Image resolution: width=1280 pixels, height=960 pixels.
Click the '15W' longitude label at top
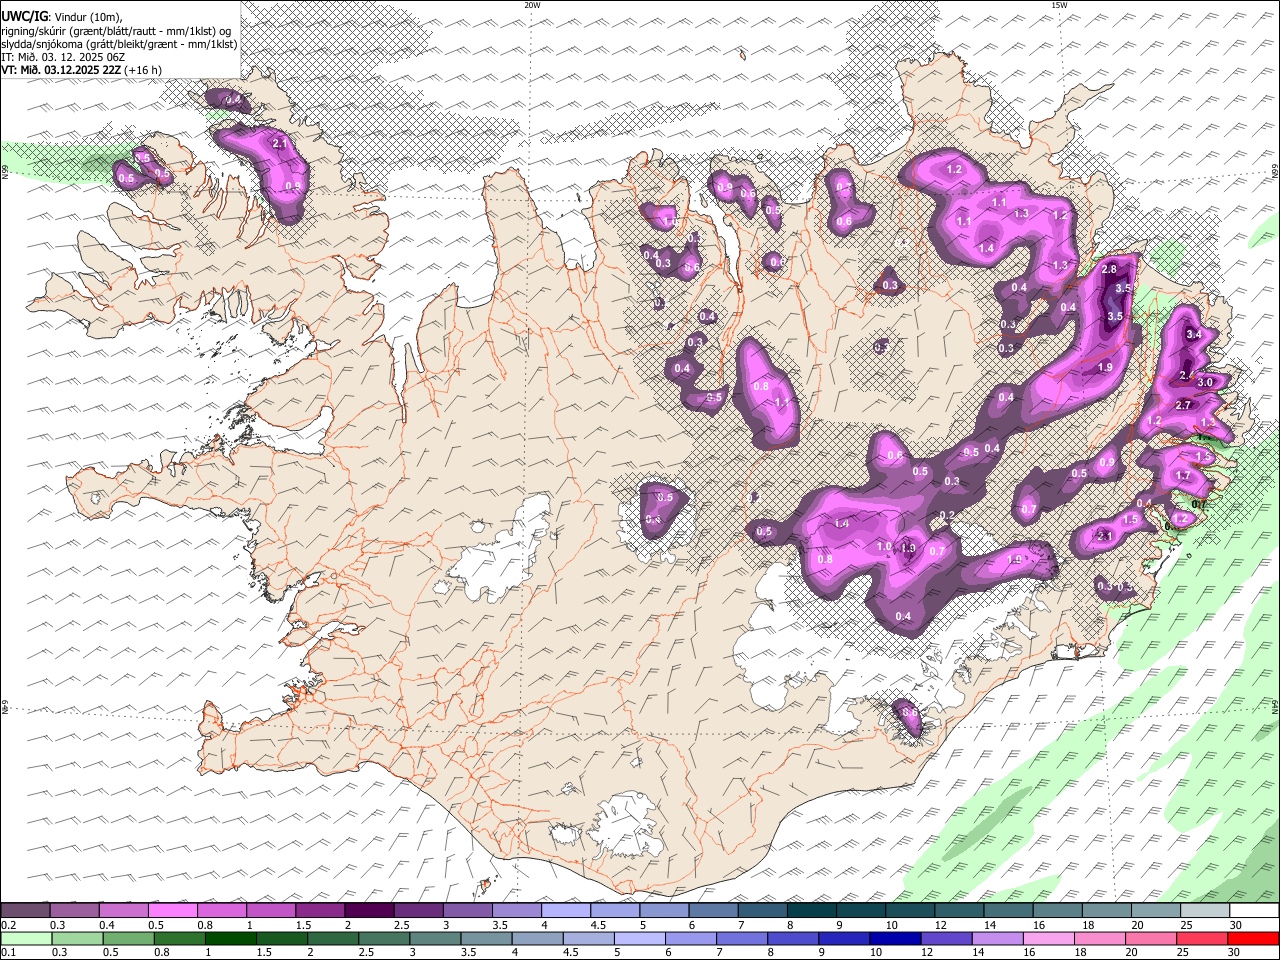1059,5
